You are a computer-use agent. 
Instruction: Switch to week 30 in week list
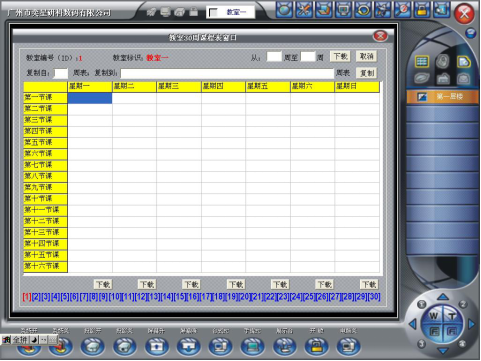click(374, 296)
